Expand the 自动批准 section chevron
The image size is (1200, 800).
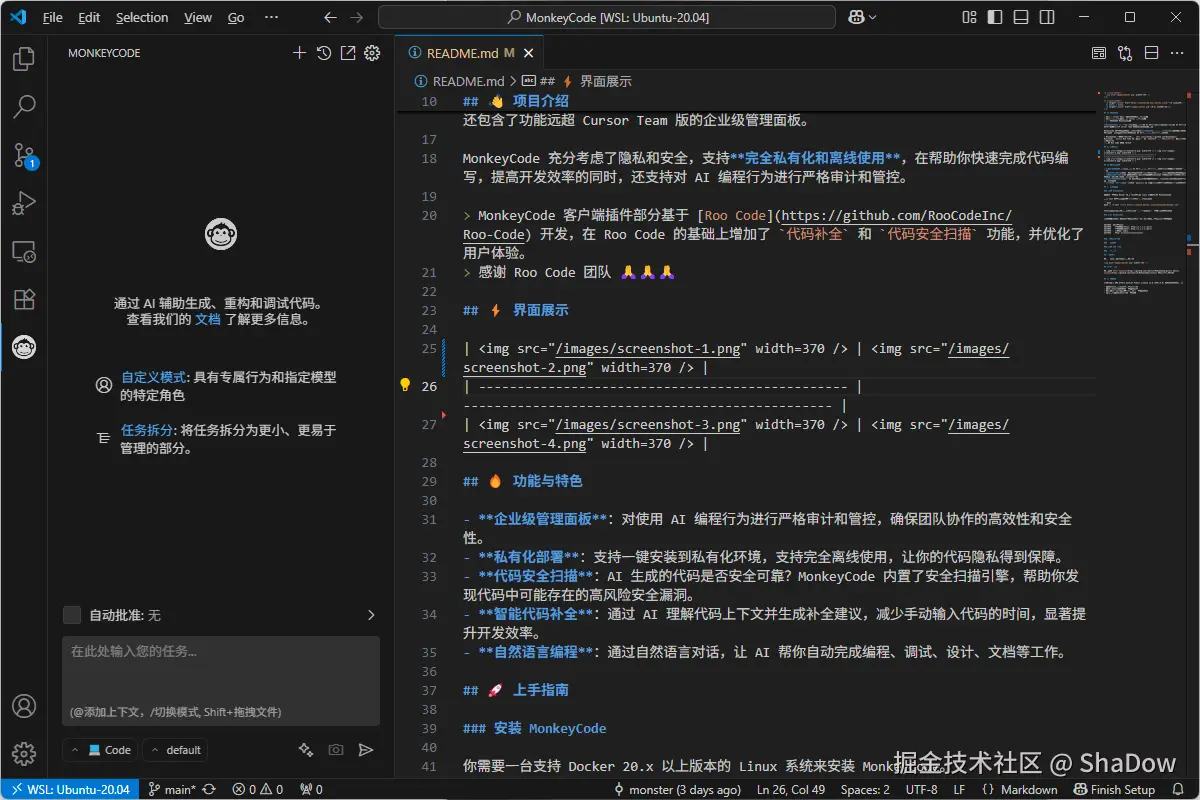[x=371, y=615]
